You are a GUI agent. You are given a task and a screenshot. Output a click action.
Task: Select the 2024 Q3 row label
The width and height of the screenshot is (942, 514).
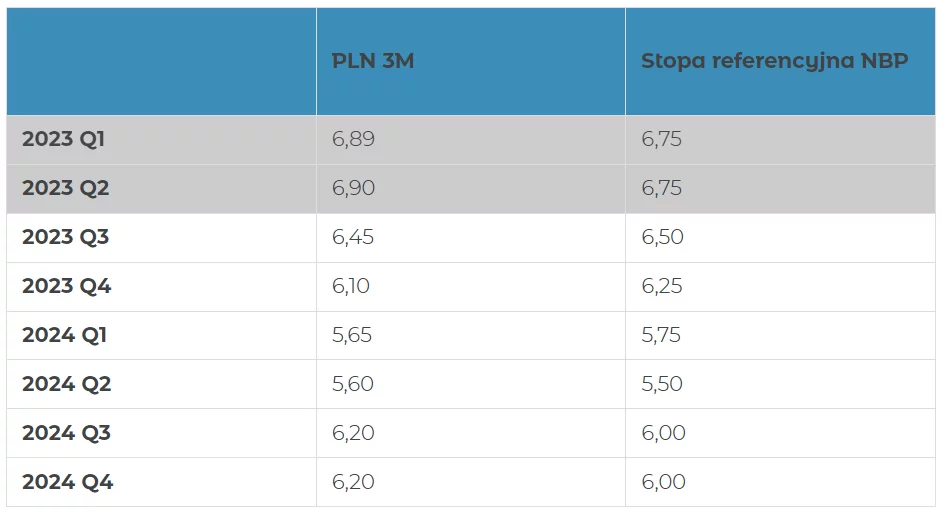67,433
